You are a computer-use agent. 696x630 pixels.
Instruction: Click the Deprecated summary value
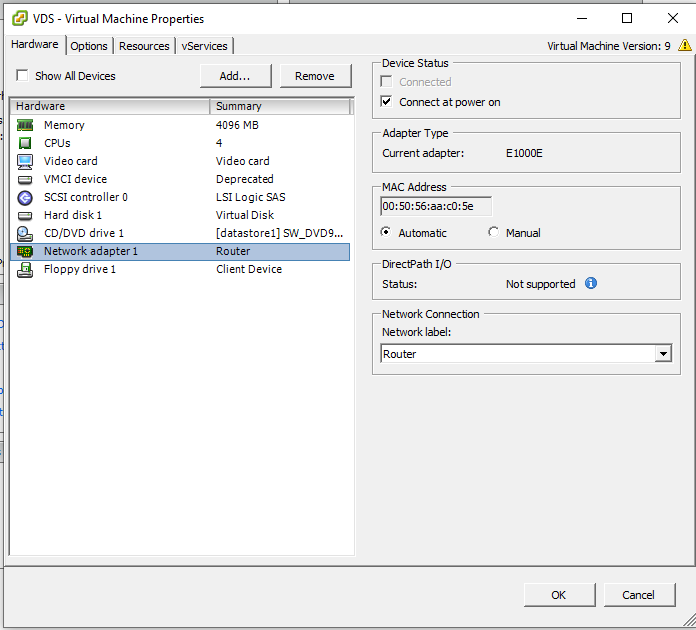click(x=245, y=179)
